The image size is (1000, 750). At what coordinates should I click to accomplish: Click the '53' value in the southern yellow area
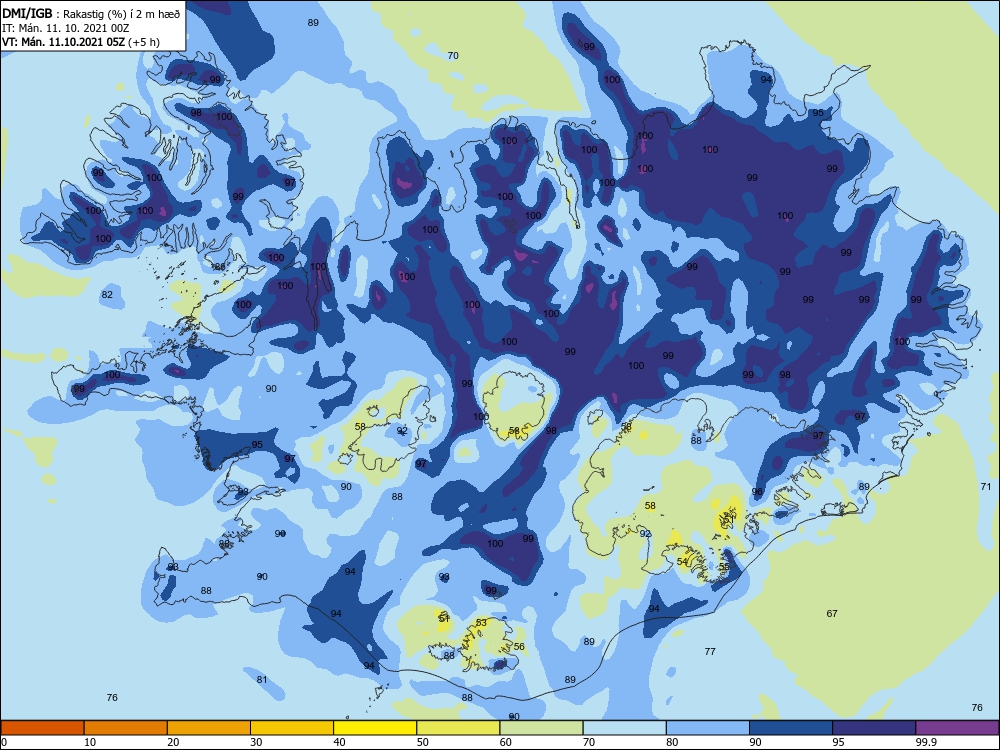pos(481,622)
